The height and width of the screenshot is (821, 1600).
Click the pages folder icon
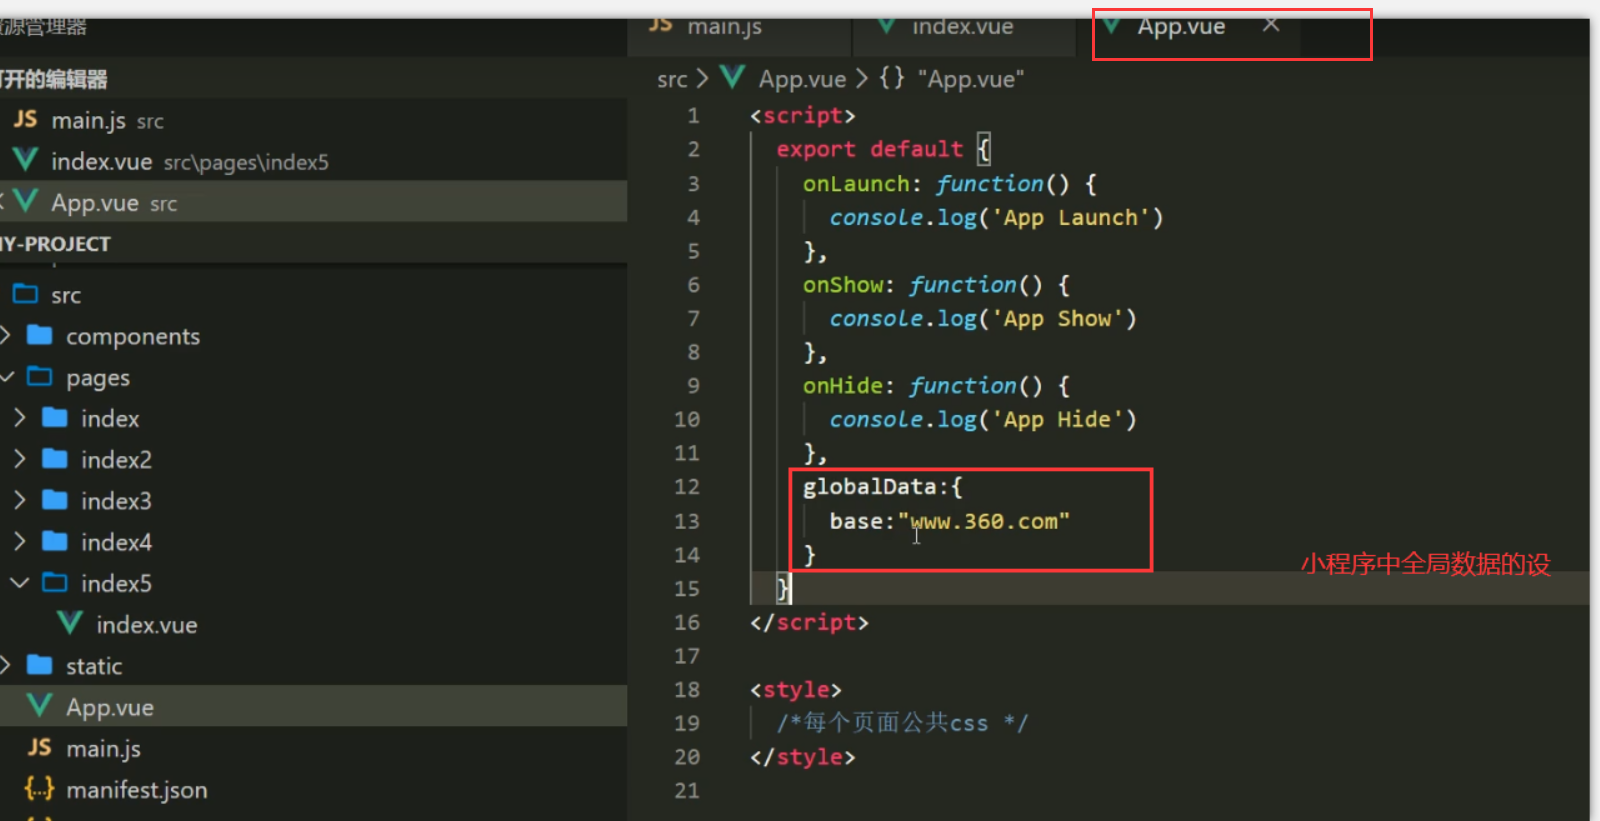[40, 376]
